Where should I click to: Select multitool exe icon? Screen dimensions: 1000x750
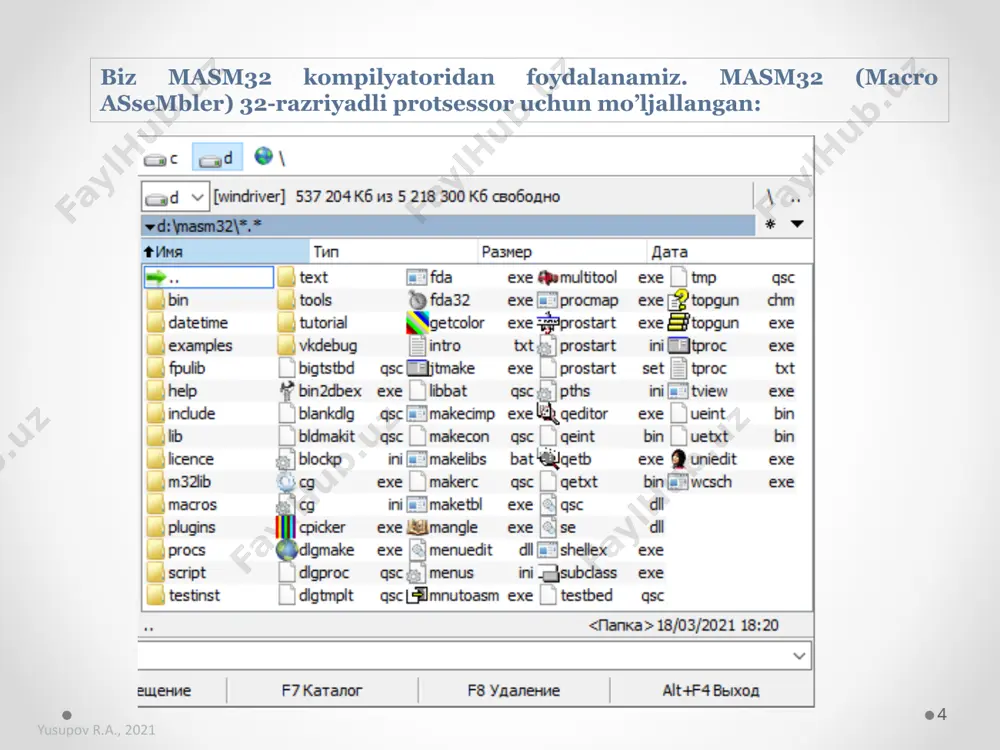point(548,277)
